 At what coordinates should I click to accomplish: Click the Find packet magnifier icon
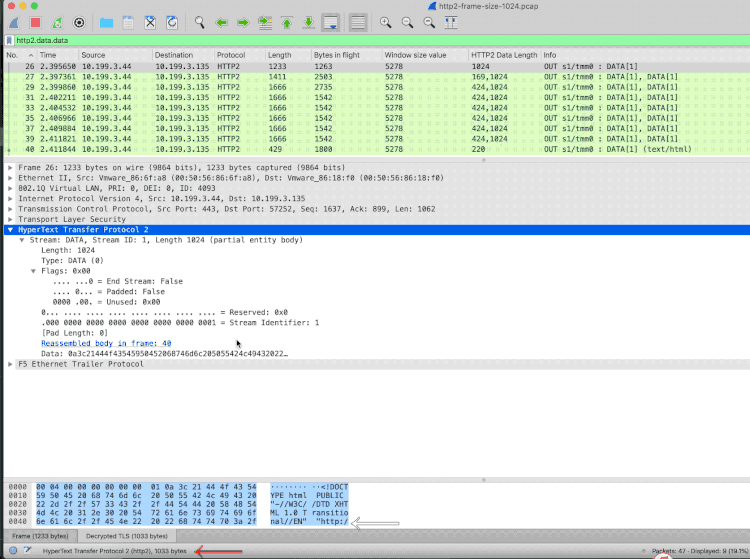pyautogui.click(x=200, y=22)
